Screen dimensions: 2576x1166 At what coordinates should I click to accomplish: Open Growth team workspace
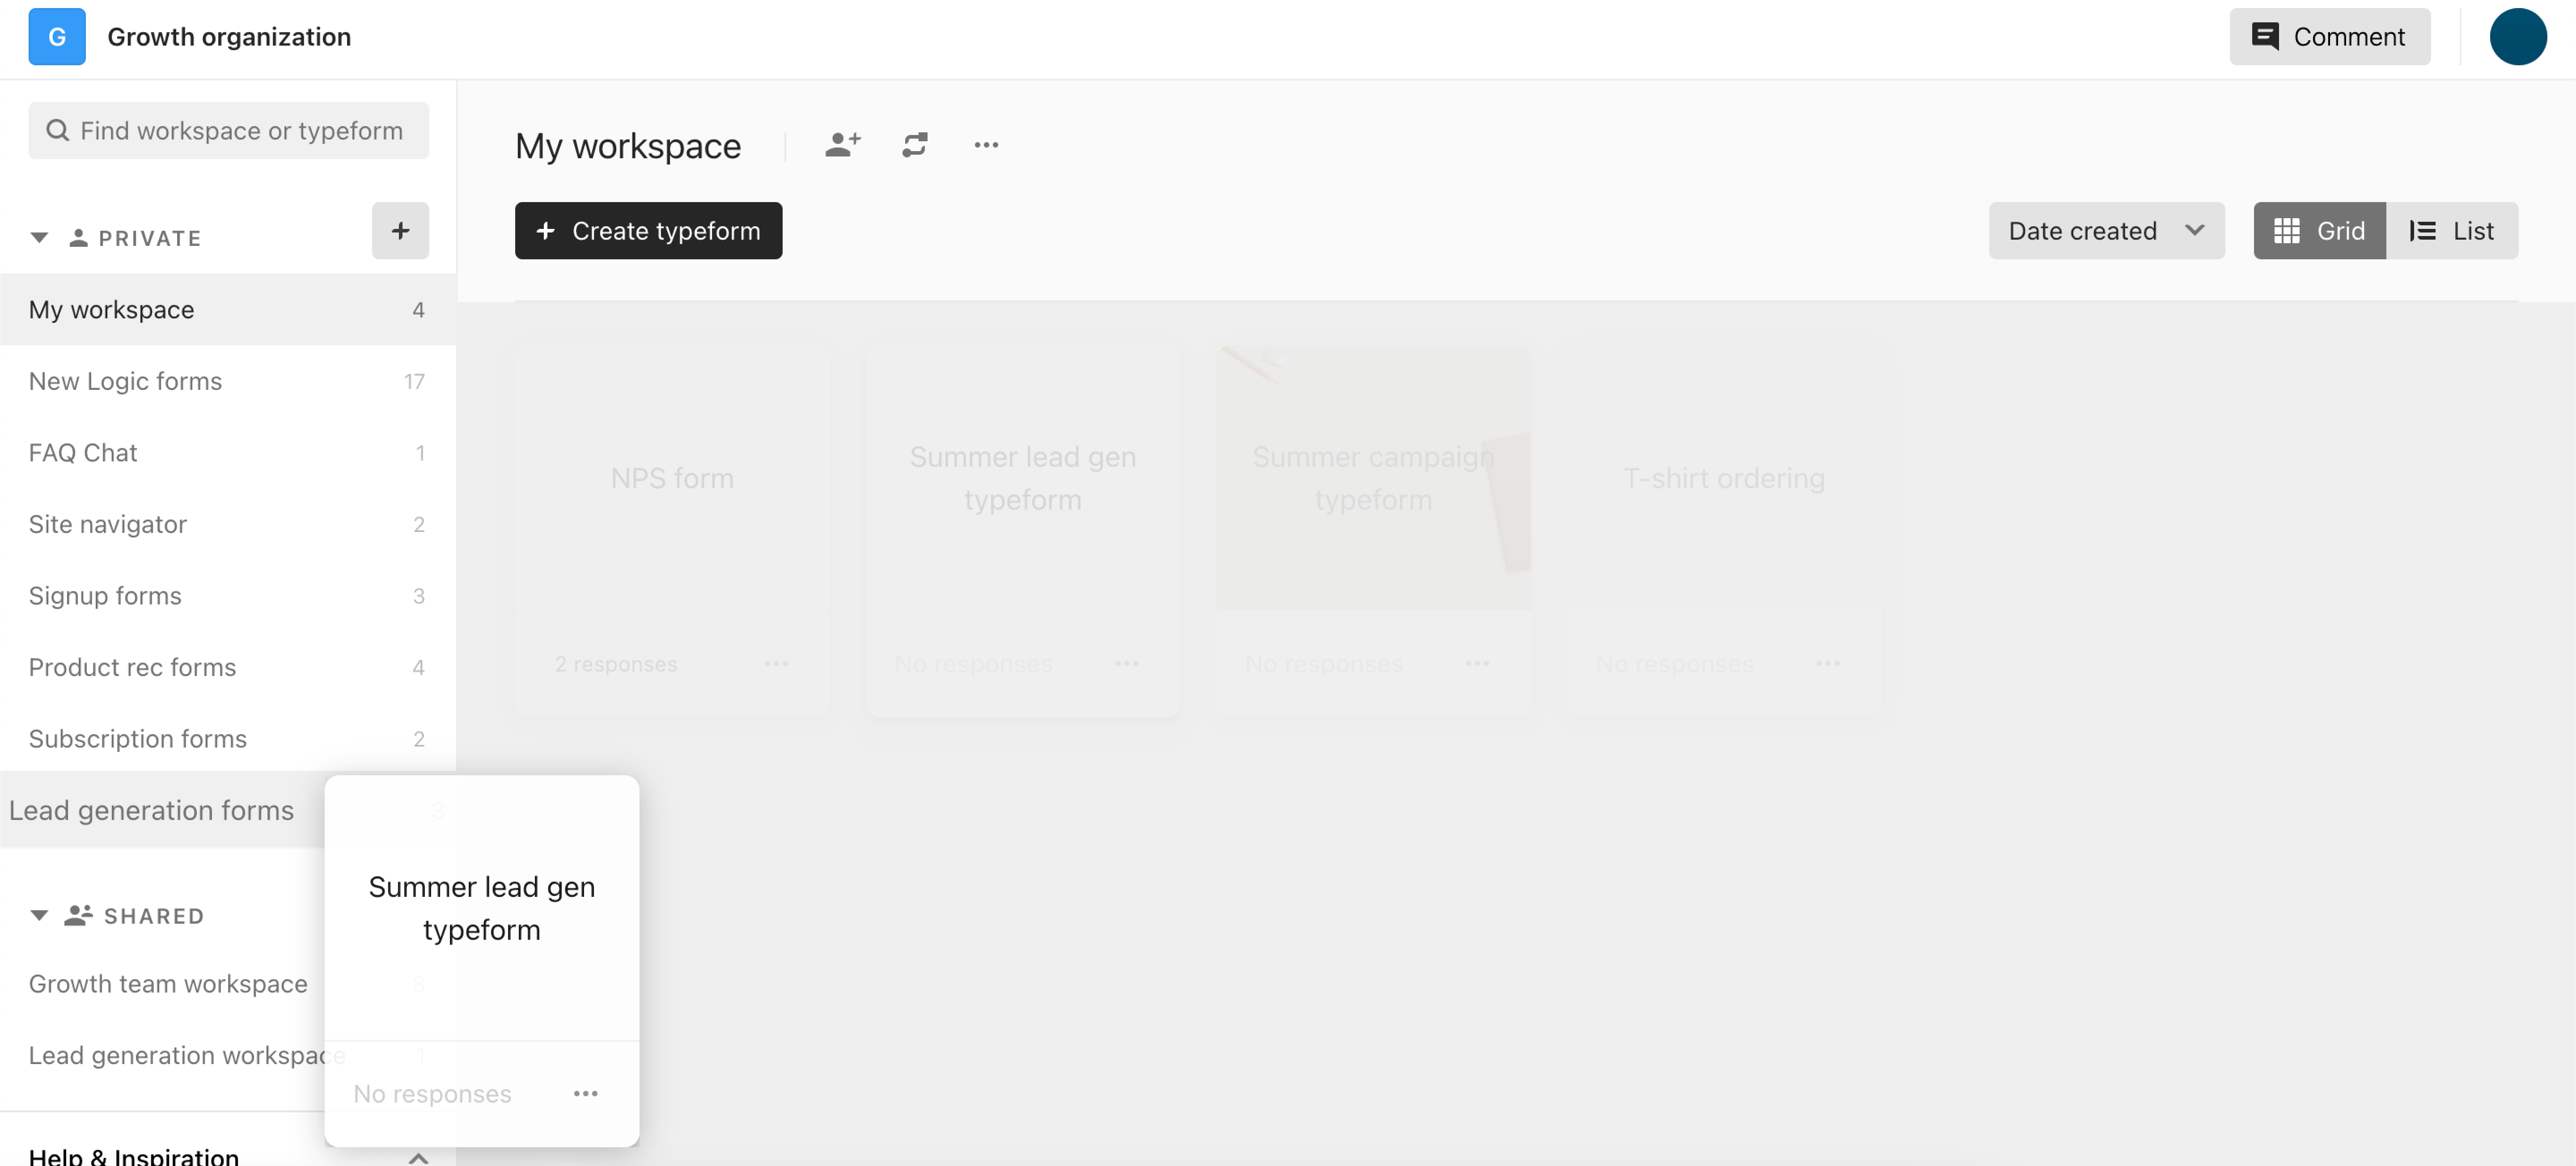pyautogui.click(x=168, y=984)
